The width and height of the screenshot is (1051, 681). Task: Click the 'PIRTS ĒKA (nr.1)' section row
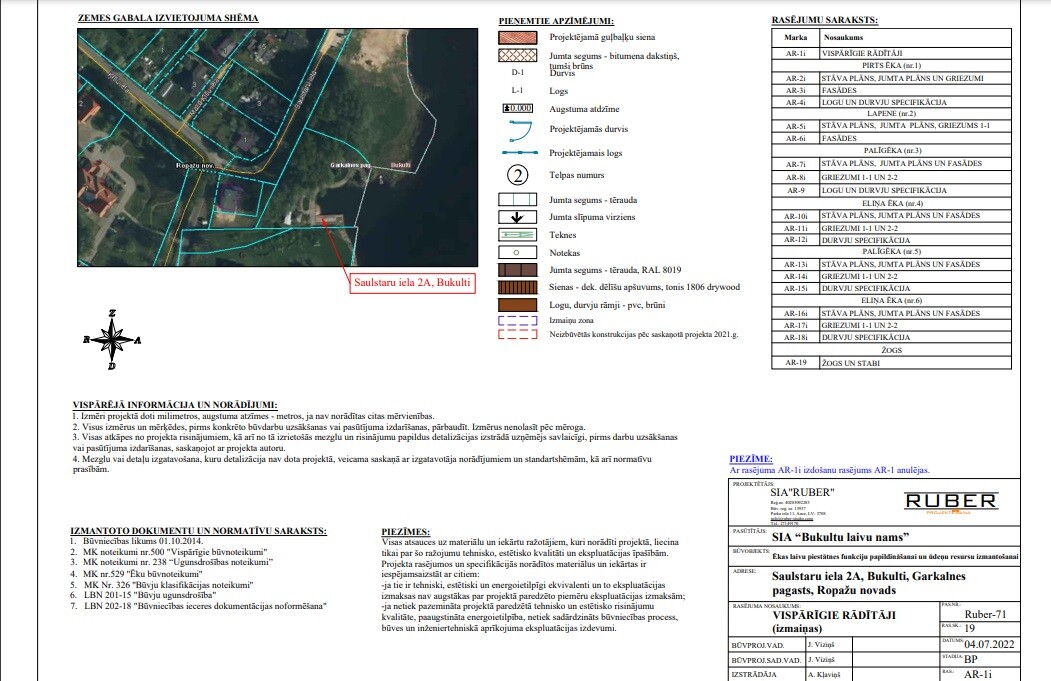point(891,66)
